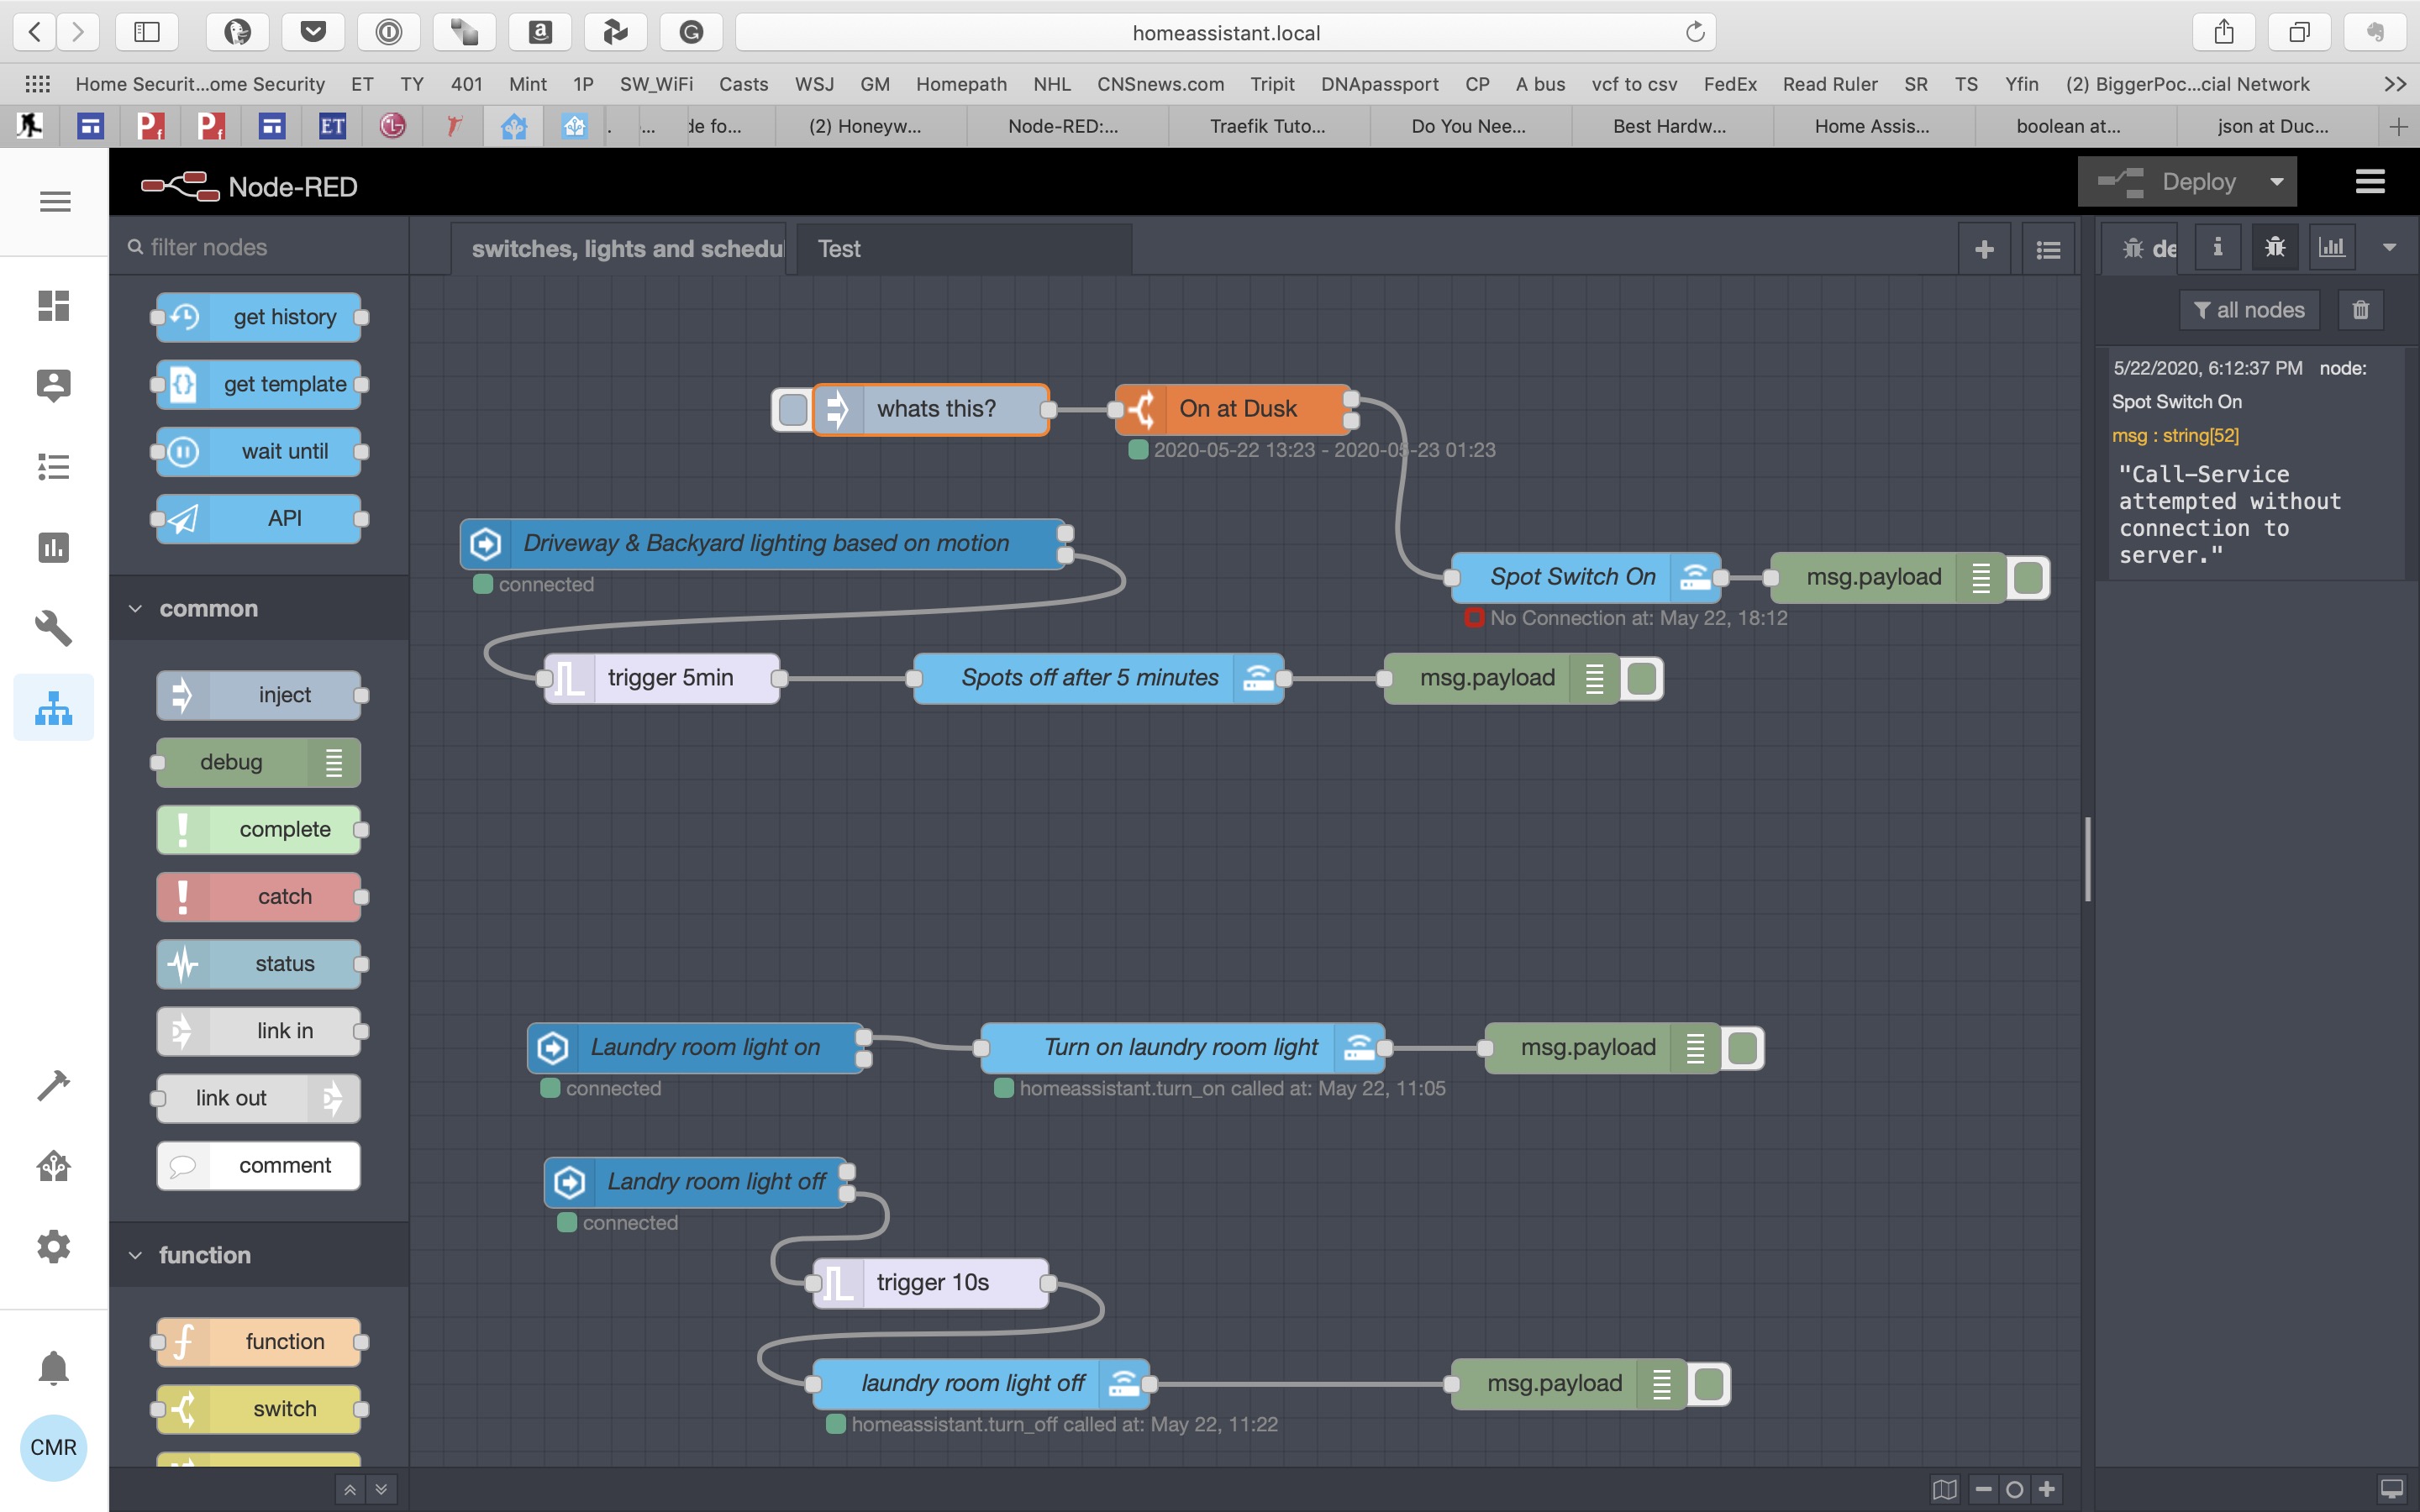Image resolution: width=2420 pixels, height=1512 pixels.
Task: Add a new flow with the plus icon
Action: pyautogui.click(x=1985, y=247)
